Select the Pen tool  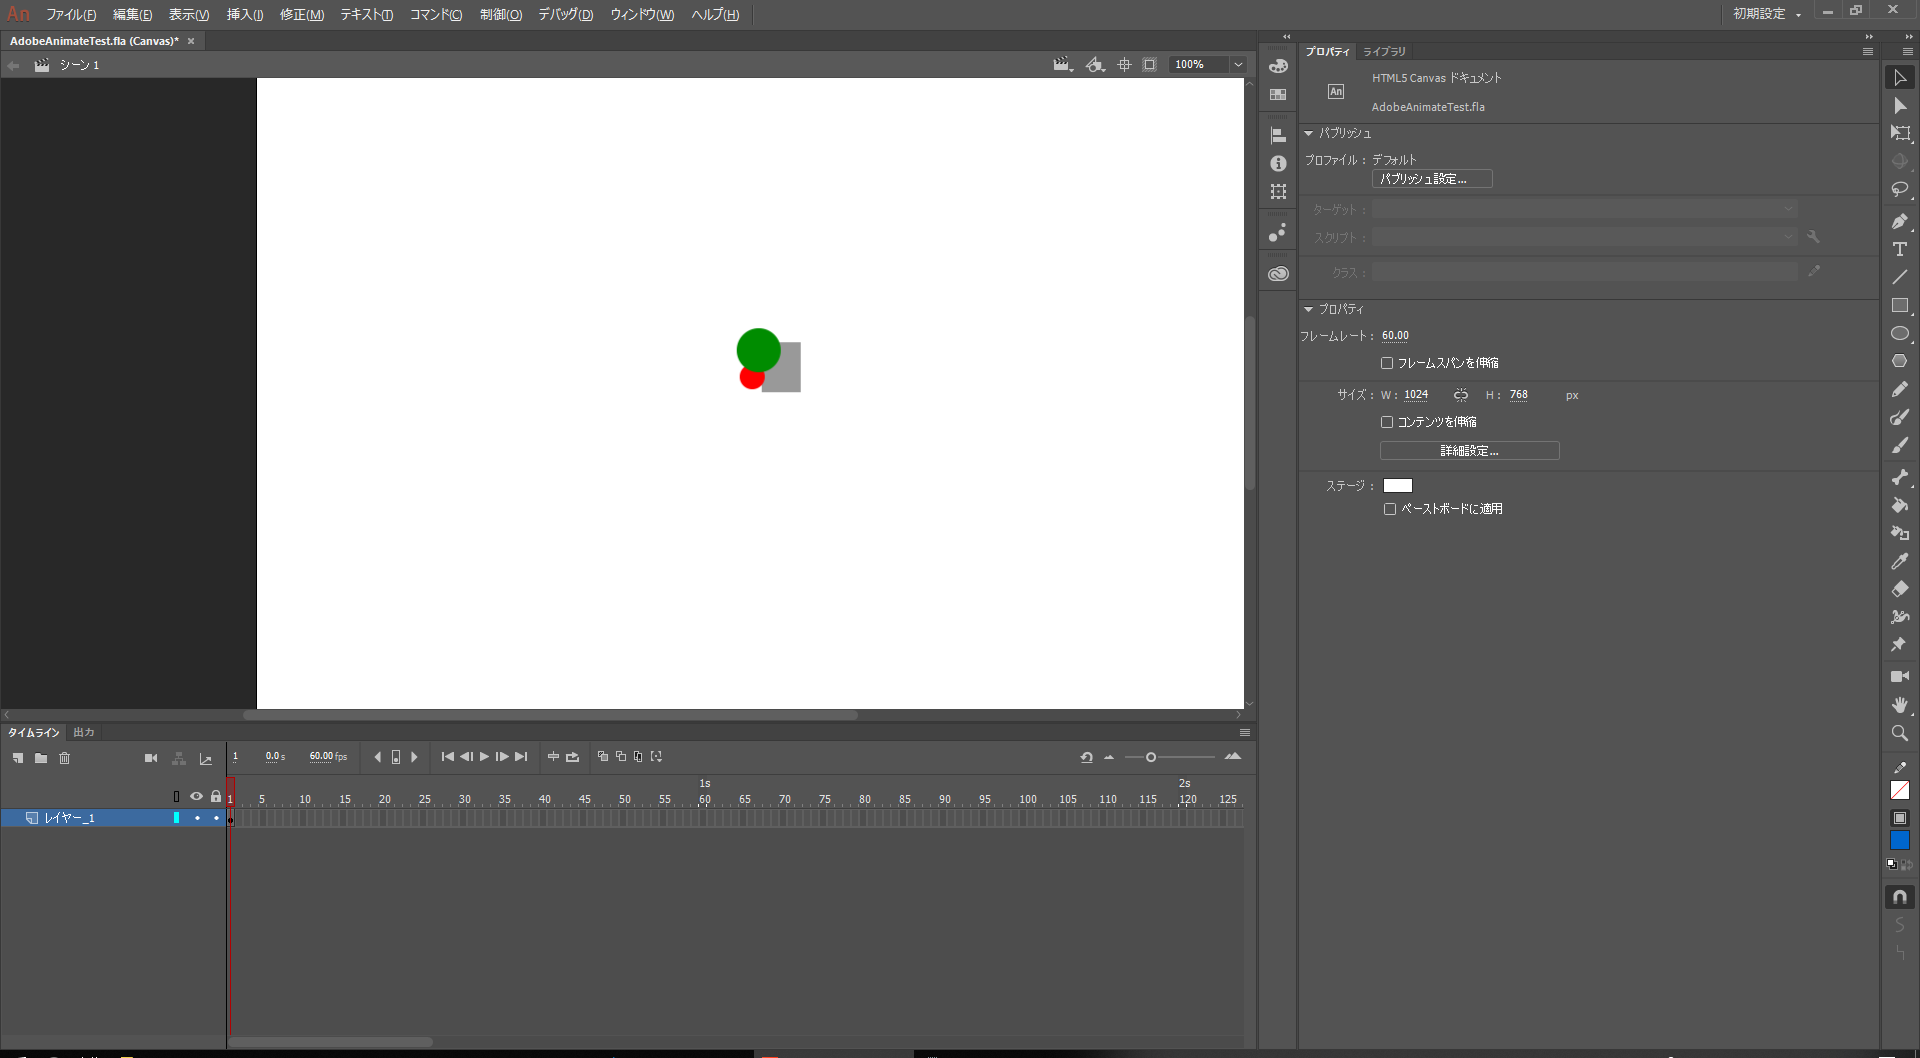[1900, 221]
